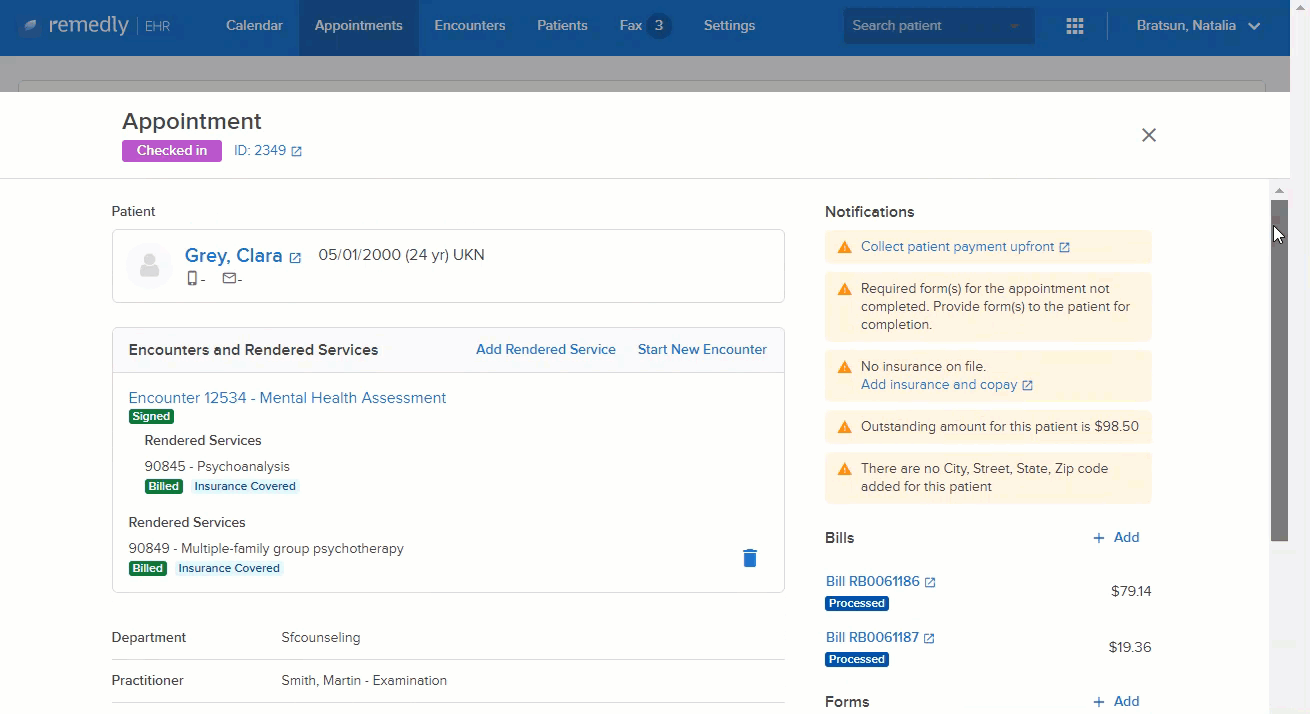Click Start New Encounter
This screenshot has height=714, width=1310.
click(x=702, y=350)
